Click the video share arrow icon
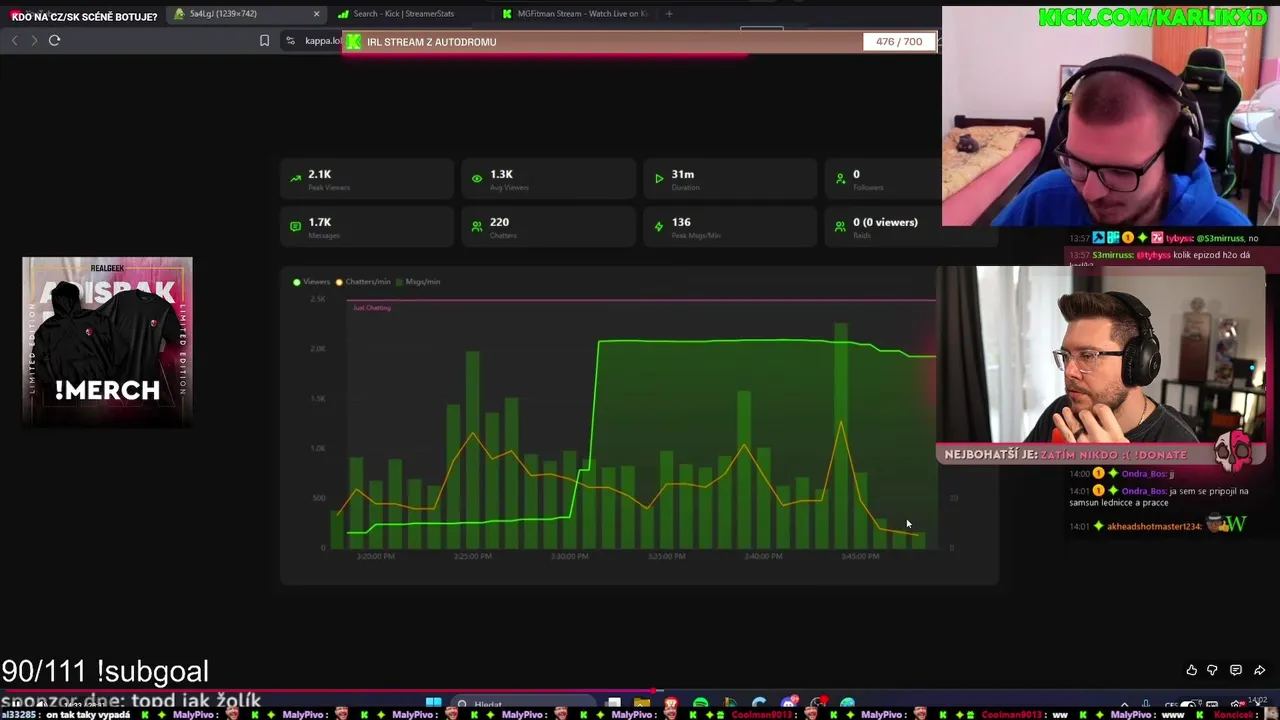Image resolution: width=1280 pixels, height=720 pixels. [1259, 670]
